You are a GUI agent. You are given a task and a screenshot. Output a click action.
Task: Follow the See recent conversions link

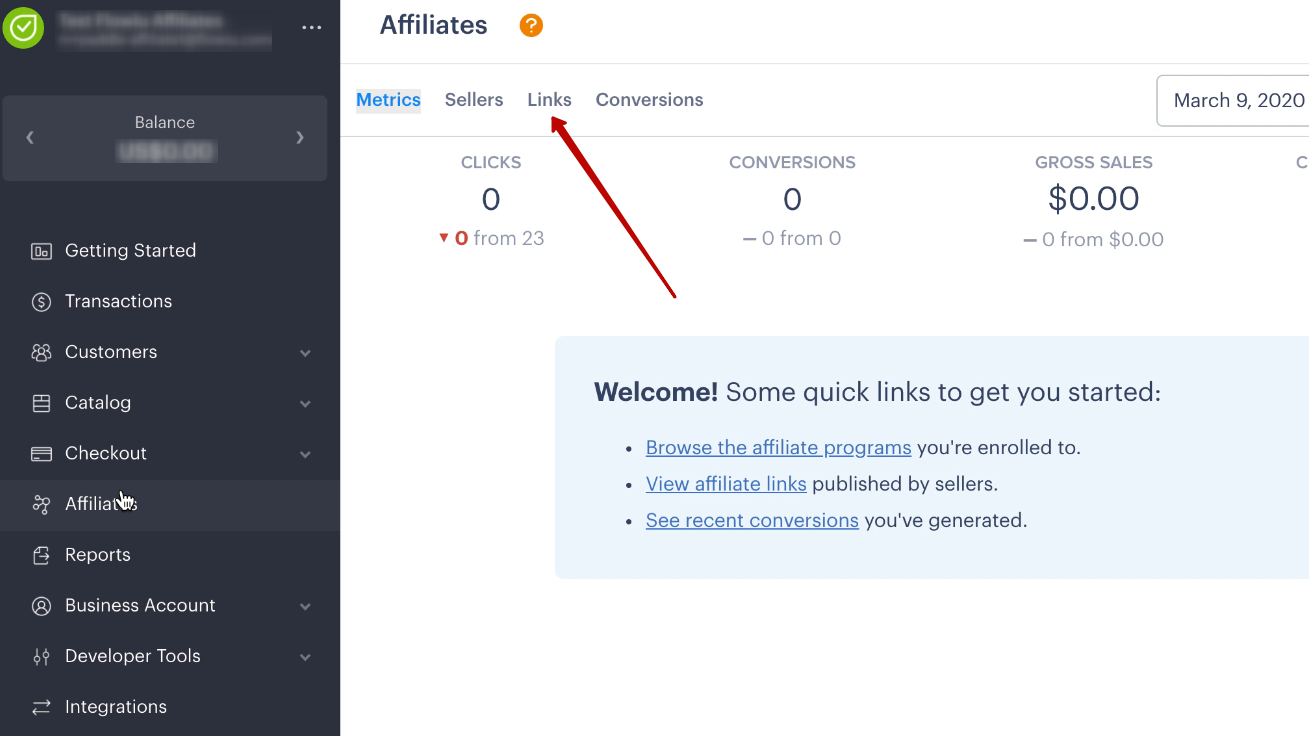pos(752,521)
